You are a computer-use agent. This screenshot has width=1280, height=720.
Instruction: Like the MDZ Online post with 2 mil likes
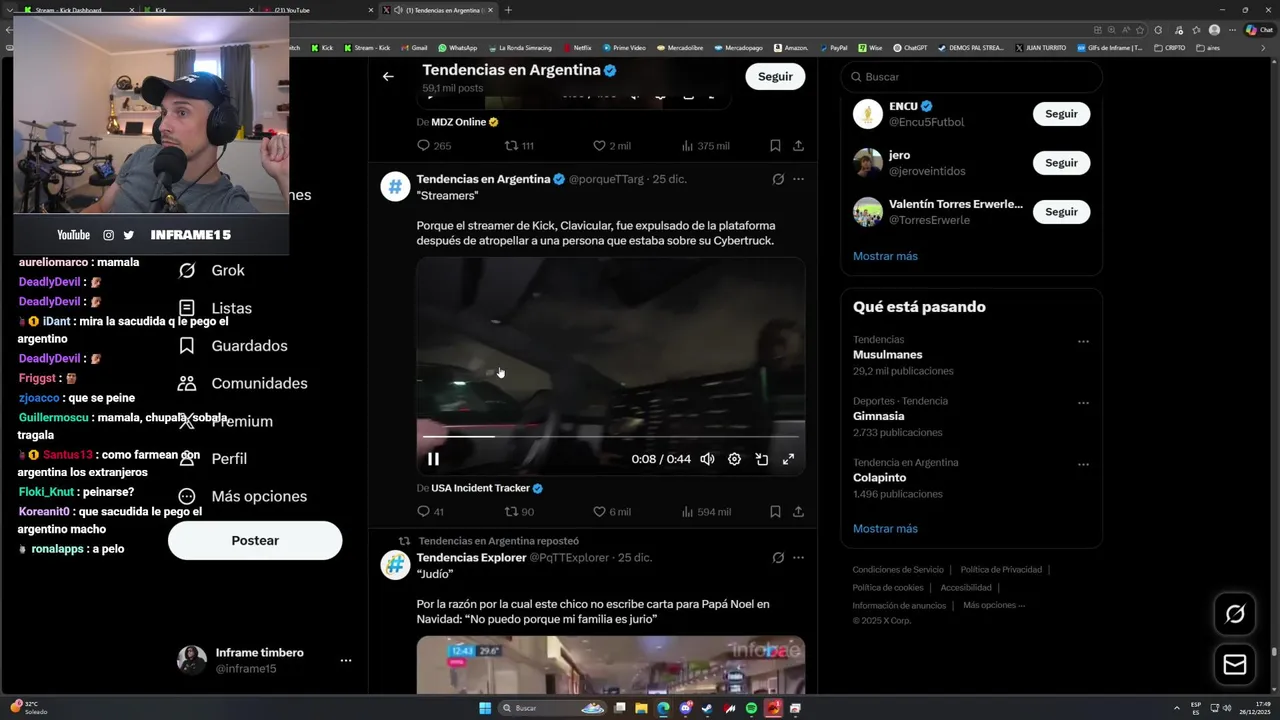(x=611, y=146)
